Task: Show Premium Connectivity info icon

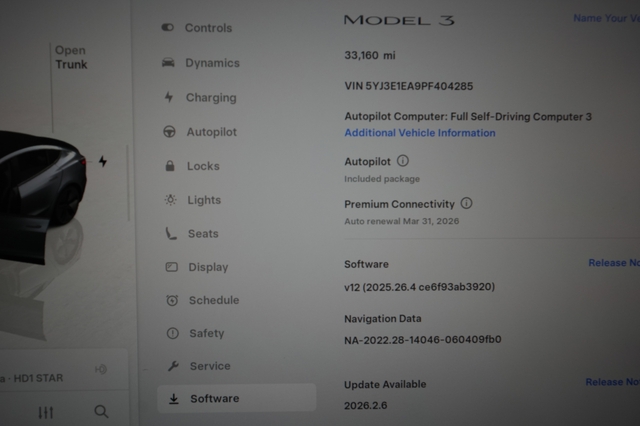Action: point(467,203)
